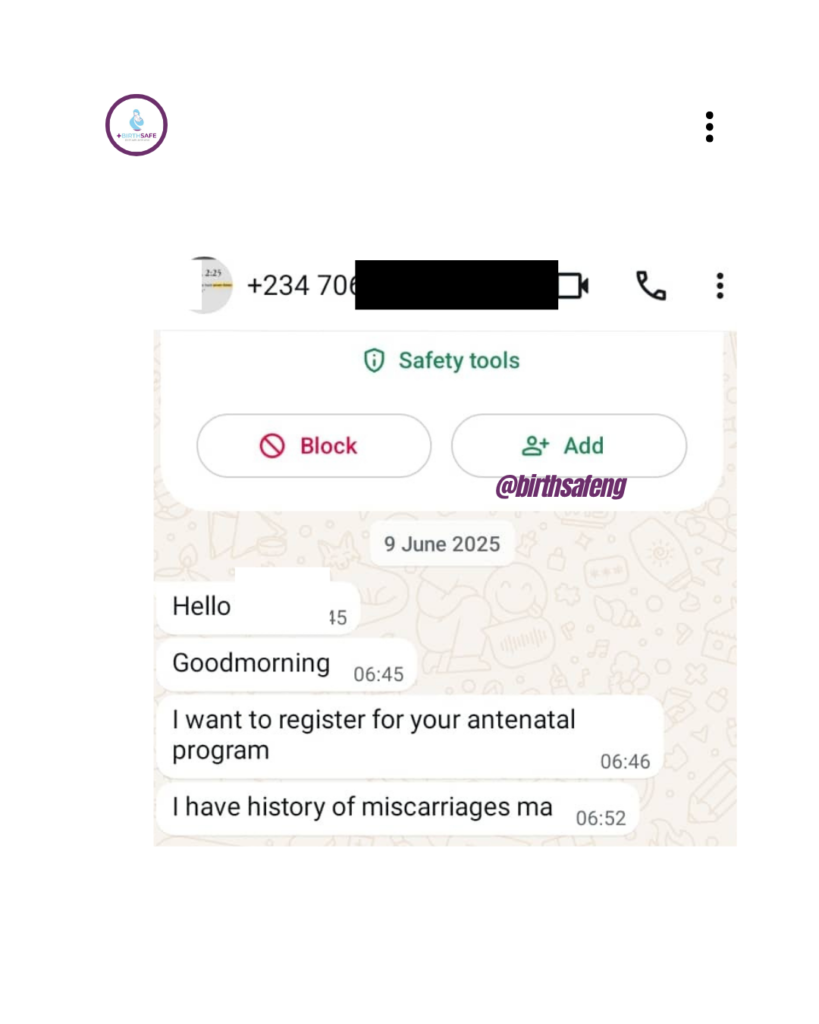
Task: View the contact's profile picture
Action: point(209,285)
